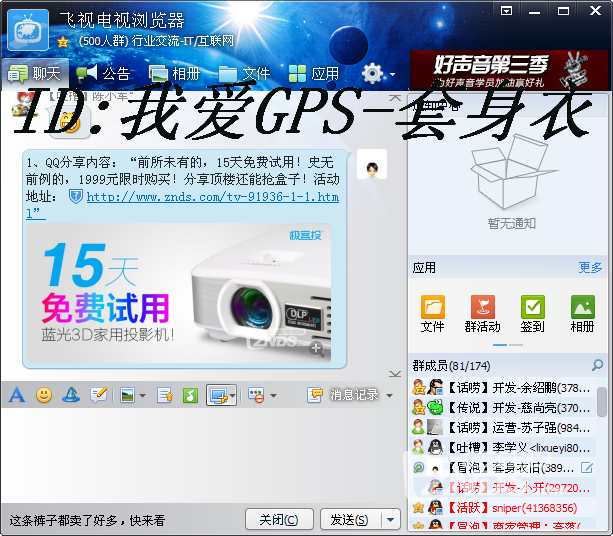This screenshot has height=536, width=613.
Task: Switch to the 相册 tab
Action: coord(174,74)
